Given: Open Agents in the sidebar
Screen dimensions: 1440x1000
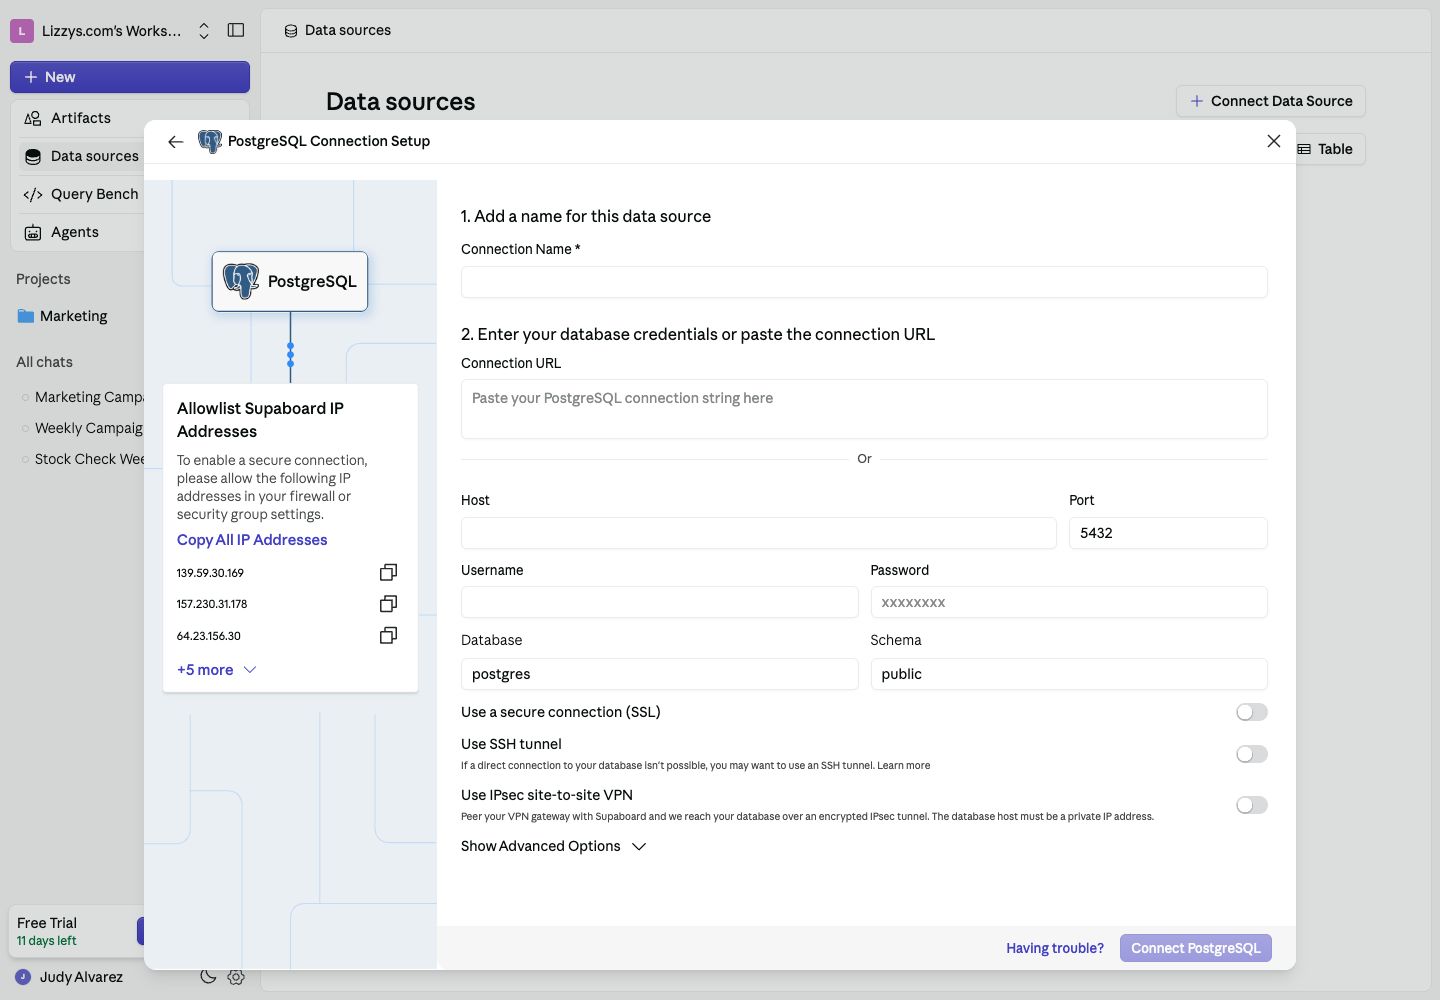Looking at the screenshot, I should pyautogui.click(x=83, y=233).
